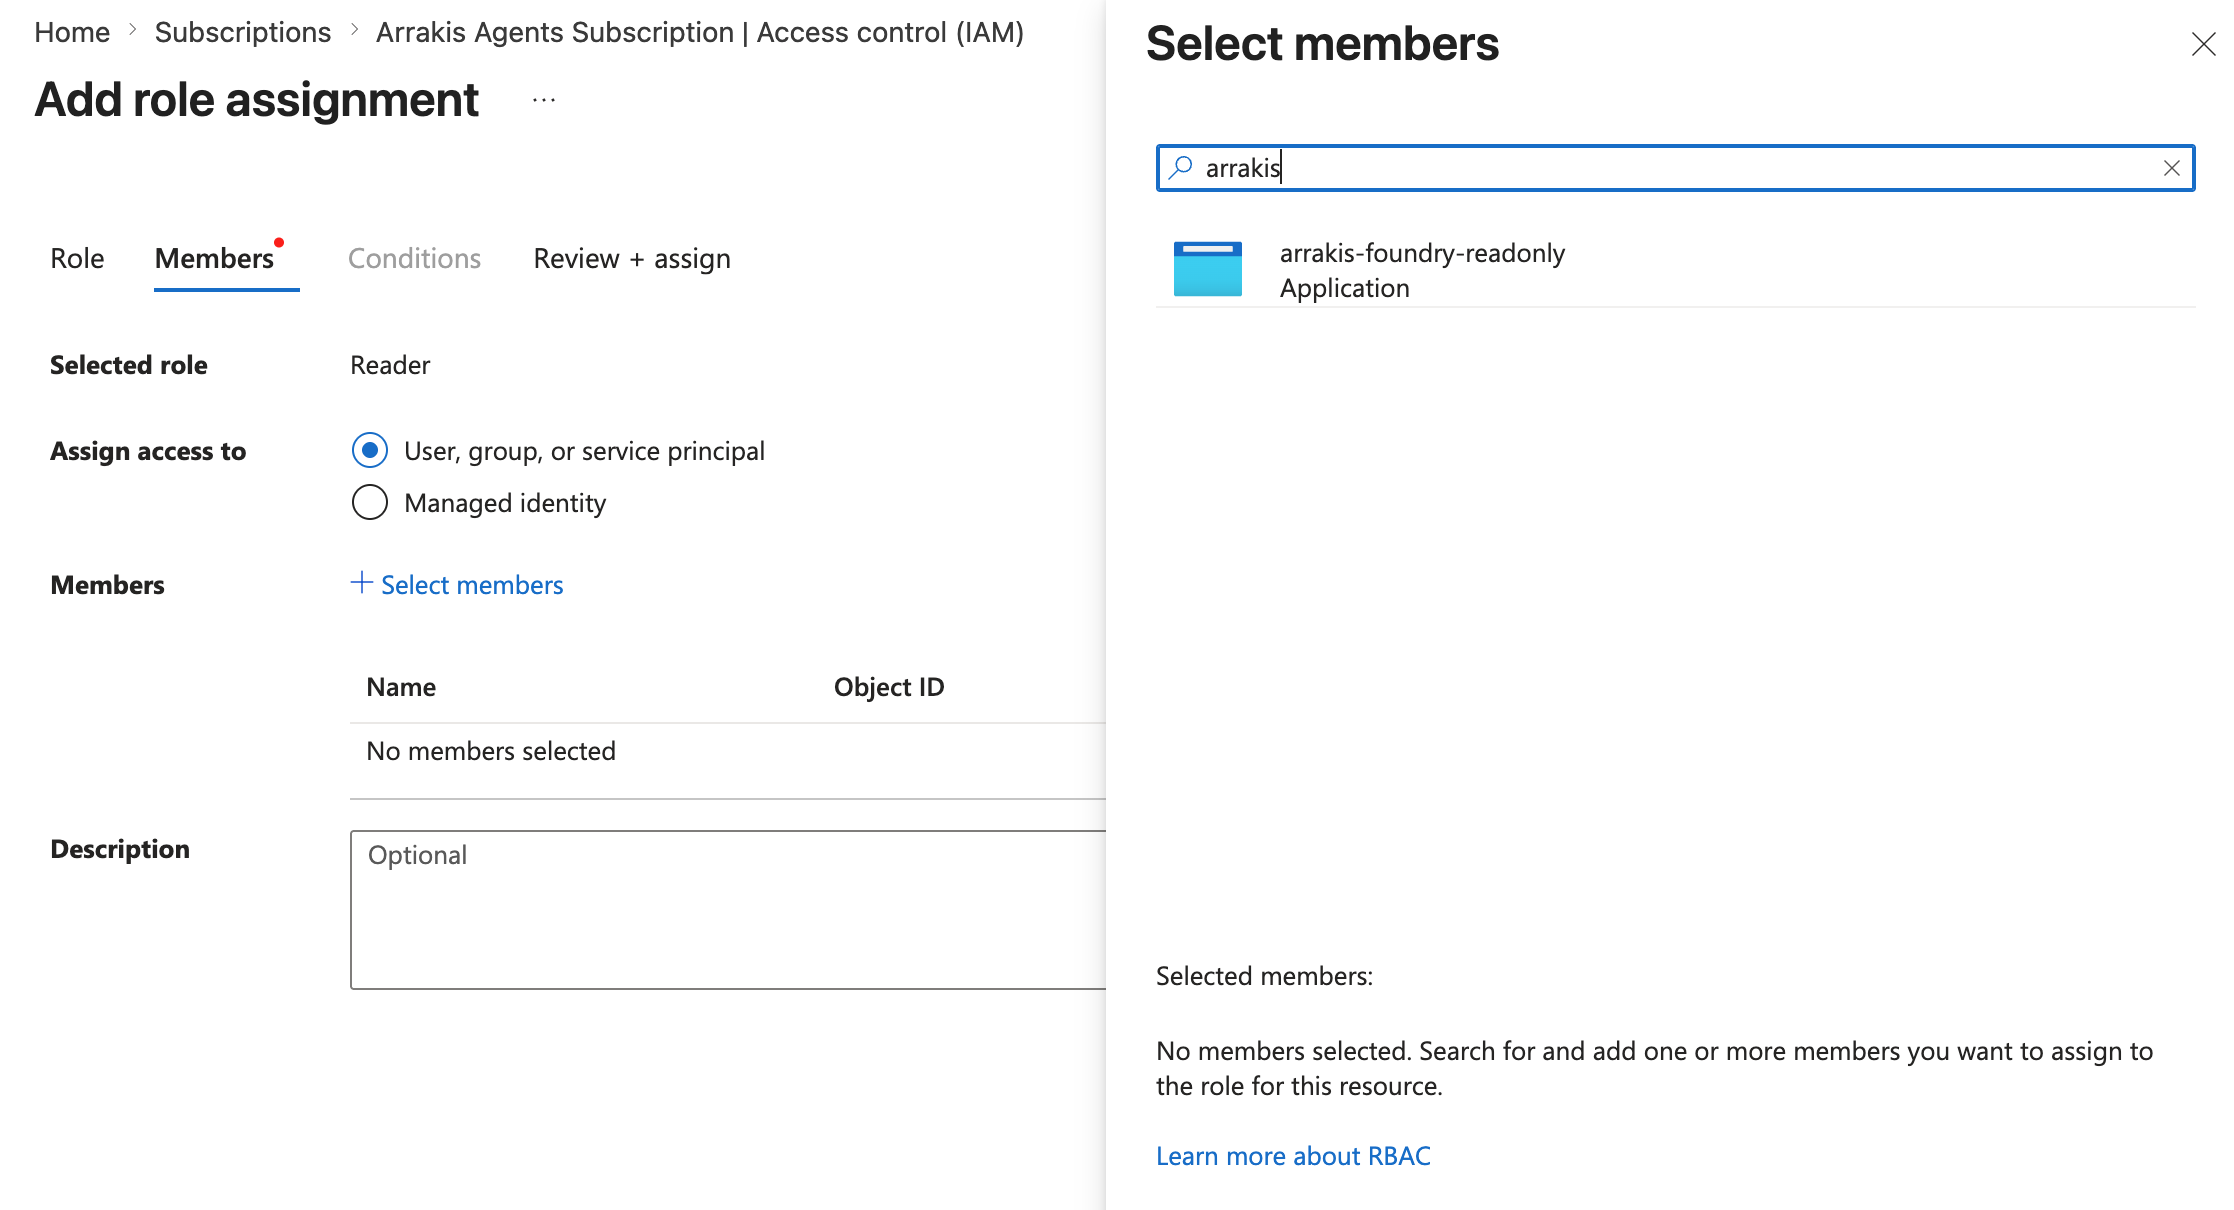Switch to the Members tab
The height and width of the screenshot is (1210, 2234).
[x=214, y=258]
